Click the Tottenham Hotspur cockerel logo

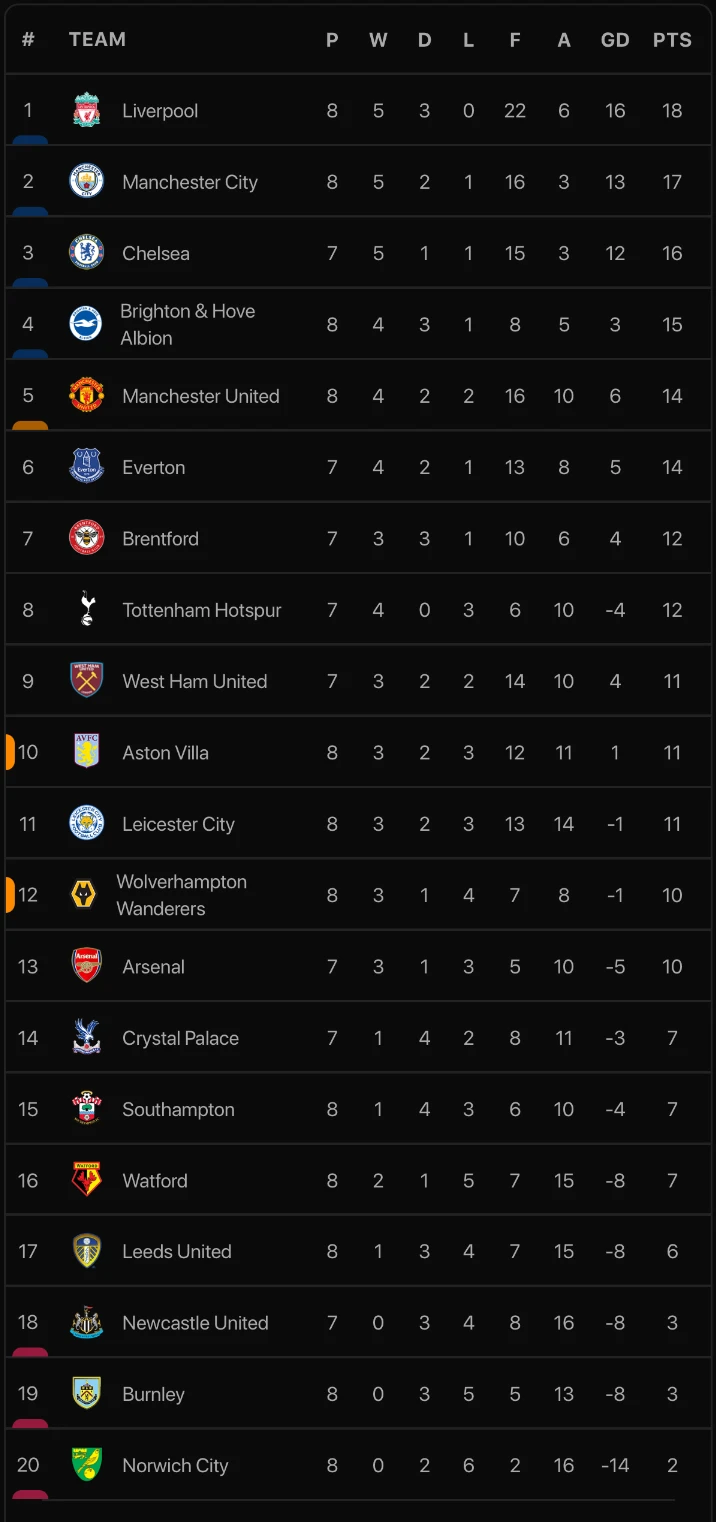click(87, 610)
